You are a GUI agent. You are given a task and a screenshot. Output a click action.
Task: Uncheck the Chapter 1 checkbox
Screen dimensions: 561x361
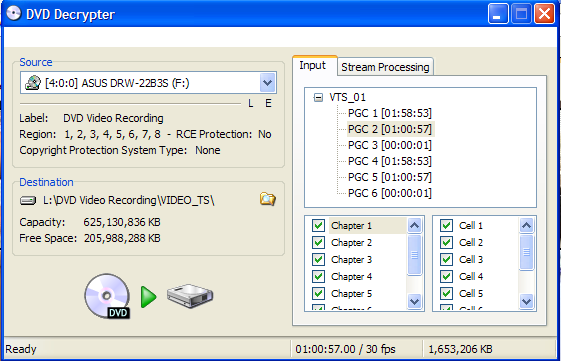(x=318, y=225)
